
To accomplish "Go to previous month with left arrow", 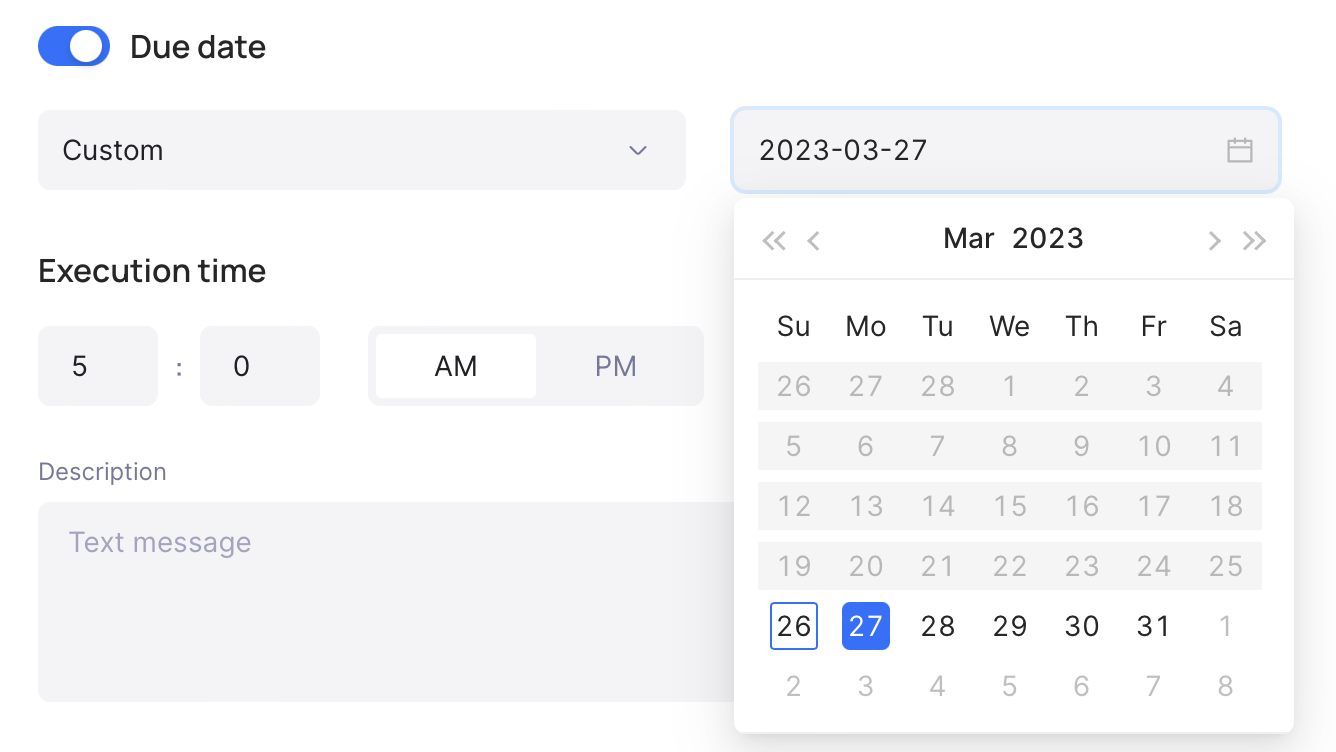I will pyautogui.click(x=813, y=240).
